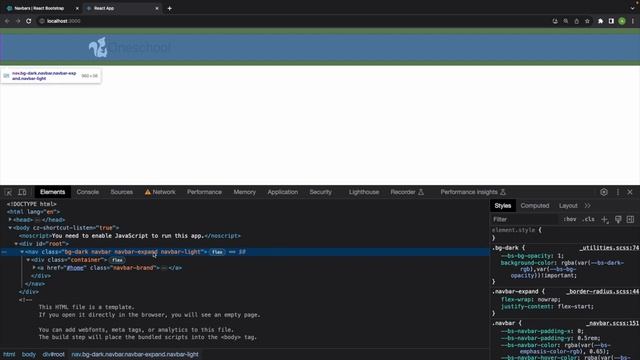Open _border-radius.scss:44 source link
This screenshot has width=640, height=360.
[x=602, y=291]
